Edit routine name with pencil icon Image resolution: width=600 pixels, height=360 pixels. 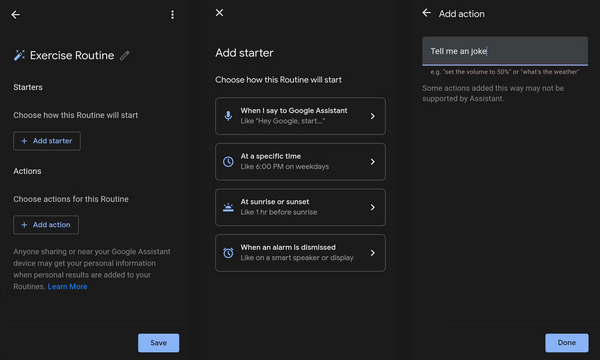tap(125, 55)
